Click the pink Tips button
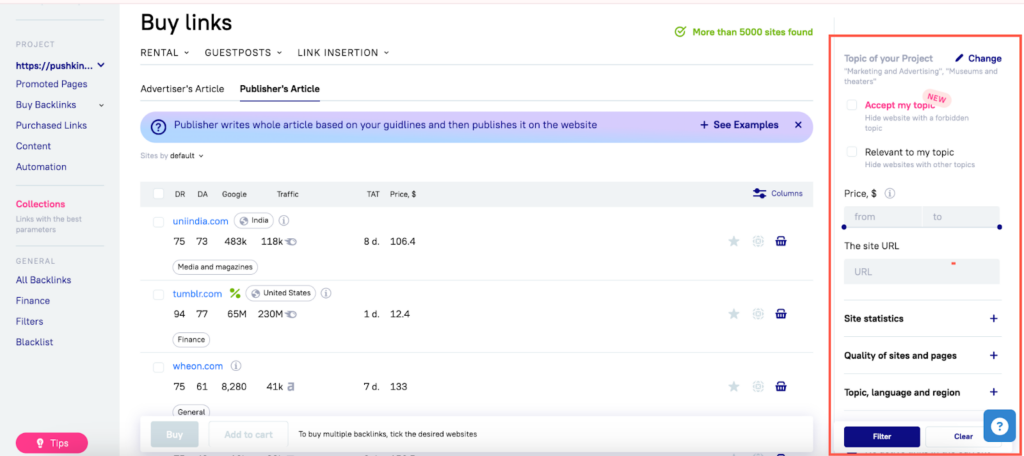 tap(52, 443)
